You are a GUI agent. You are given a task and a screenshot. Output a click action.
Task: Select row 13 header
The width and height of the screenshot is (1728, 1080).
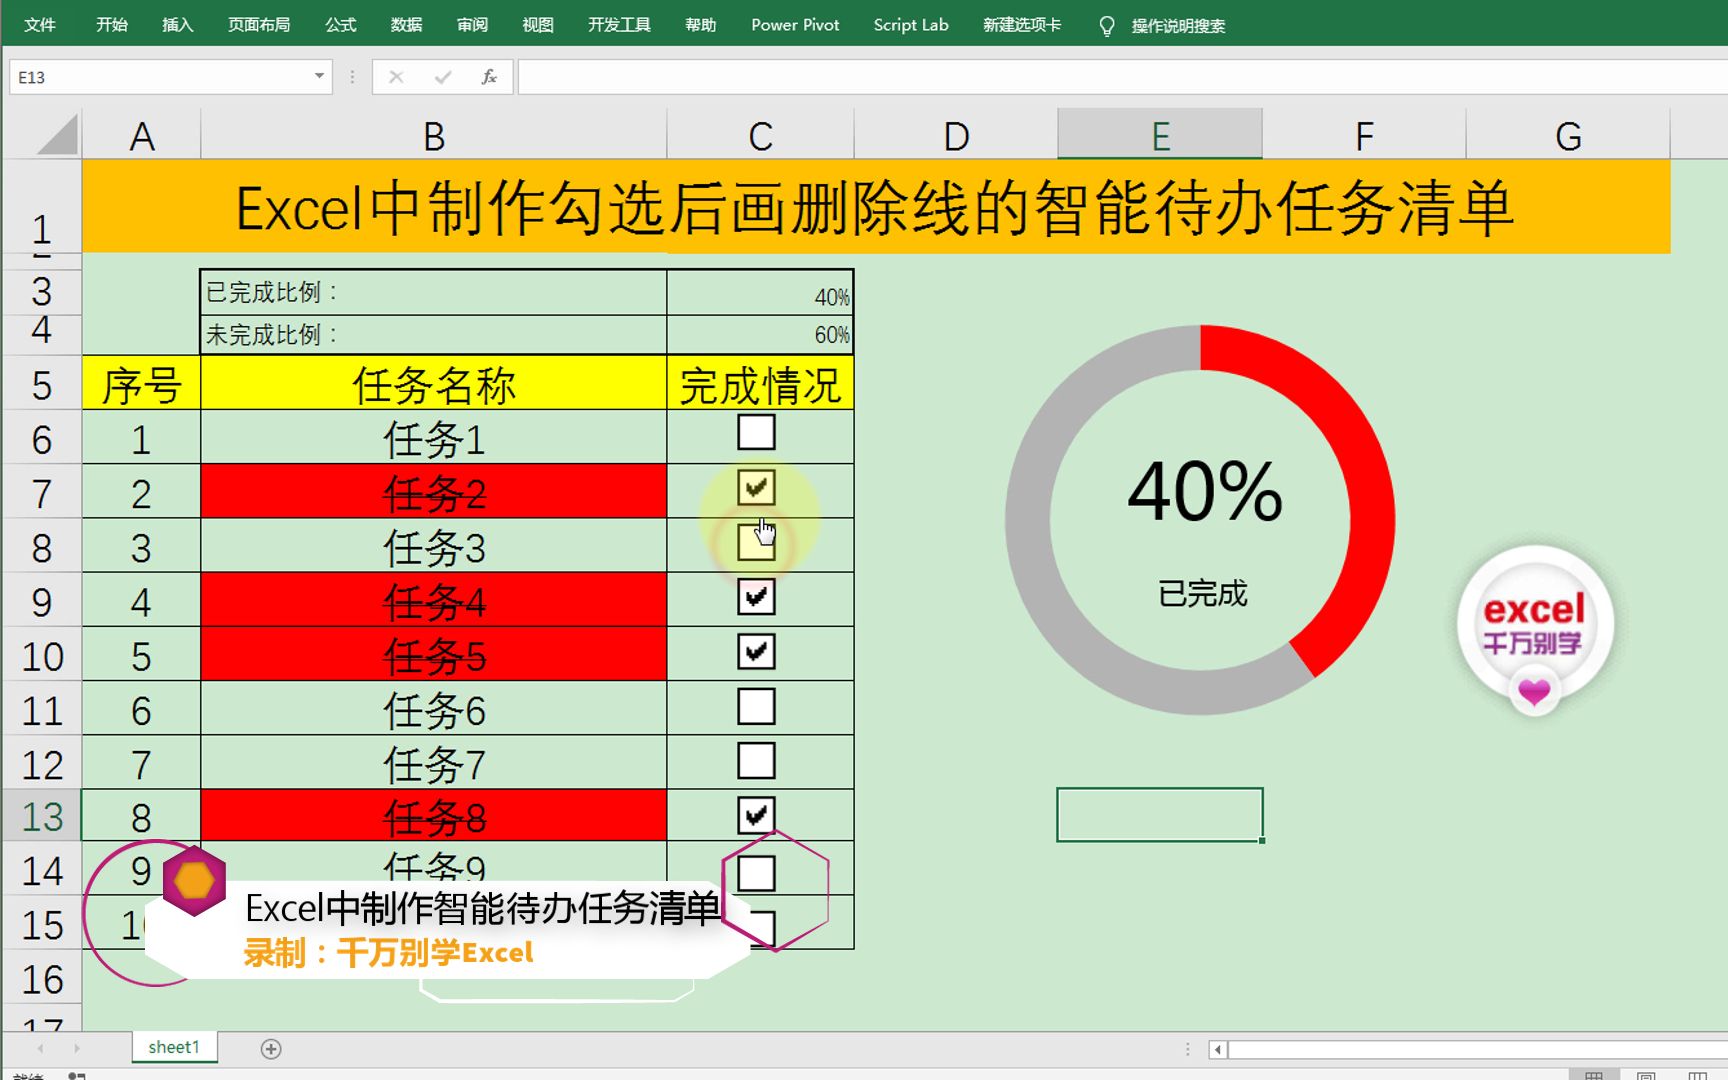pyautogui.click(x=42, y=816)
